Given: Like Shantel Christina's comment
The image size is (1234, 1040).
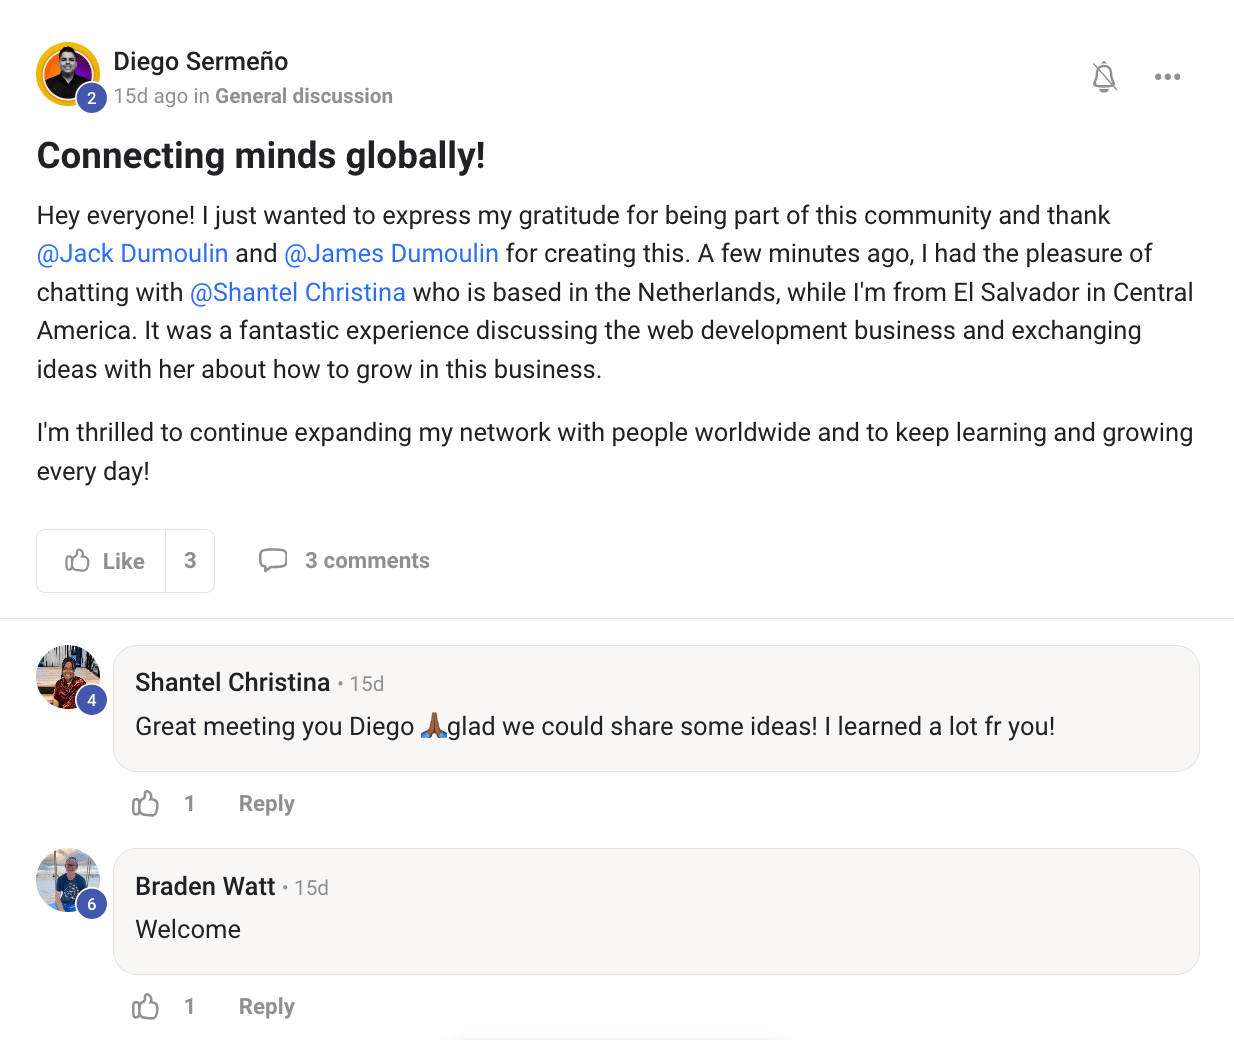Looking at the screenshot, I should click(146, 804).
